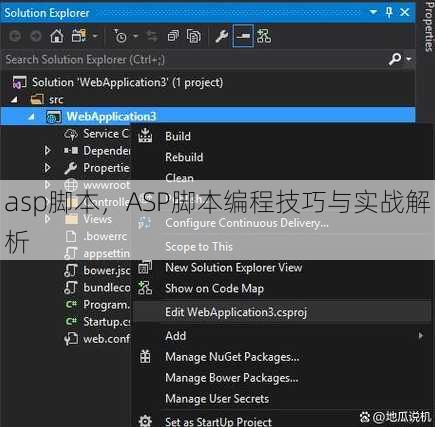Toggle the Preview Selected Items button
This screenshot has height=427, width=435.
(243, 36)
